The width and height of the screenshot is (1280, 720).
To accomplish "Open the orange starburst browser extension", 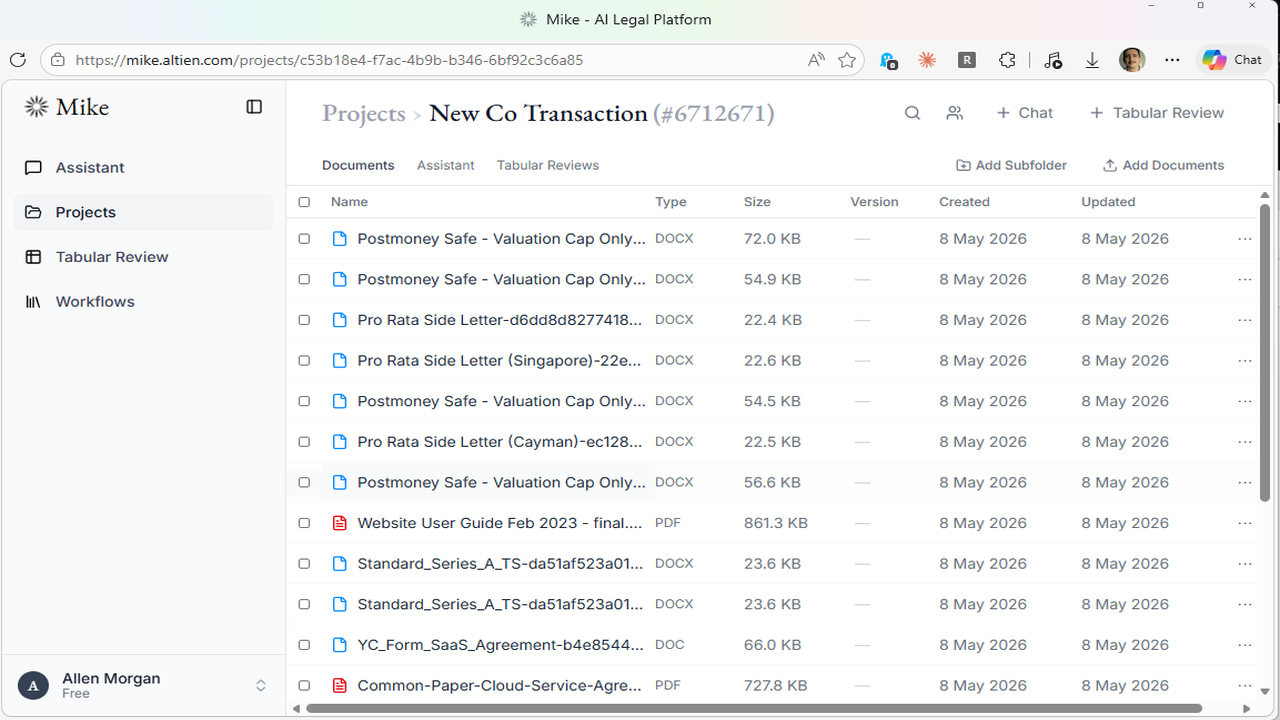I will [927, 60].
